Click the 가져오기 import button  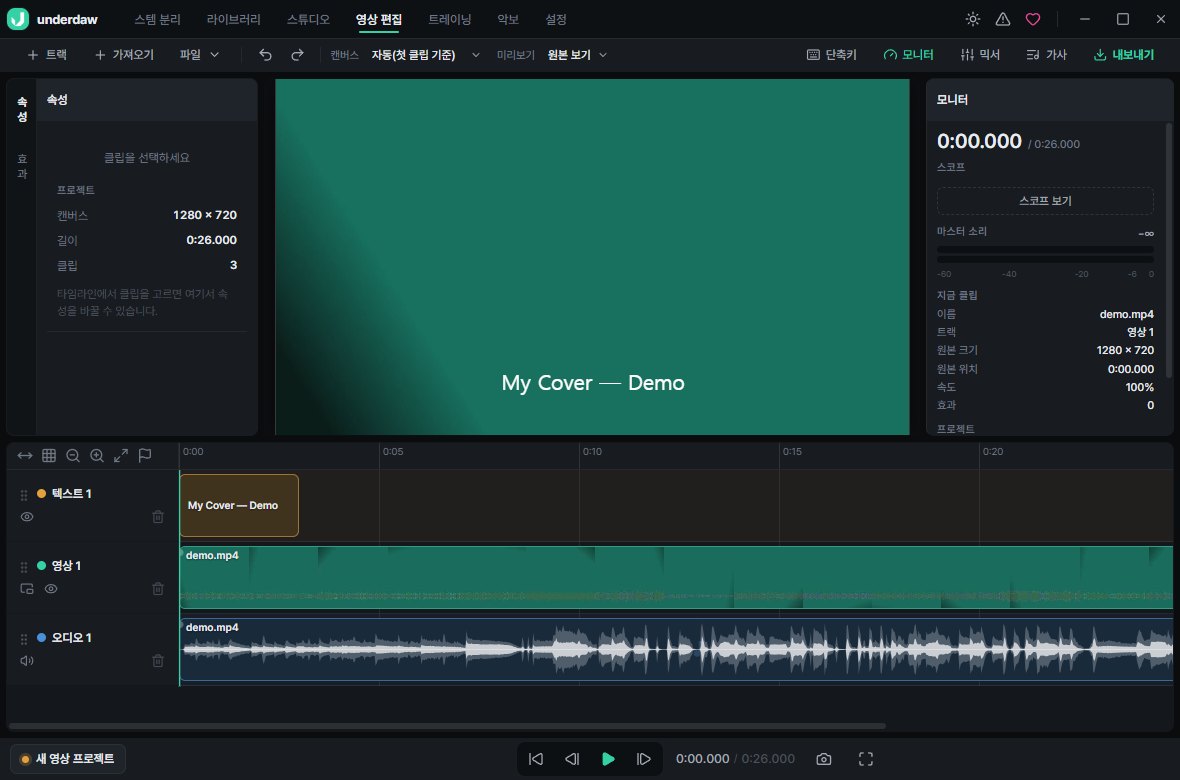[124, 55]
